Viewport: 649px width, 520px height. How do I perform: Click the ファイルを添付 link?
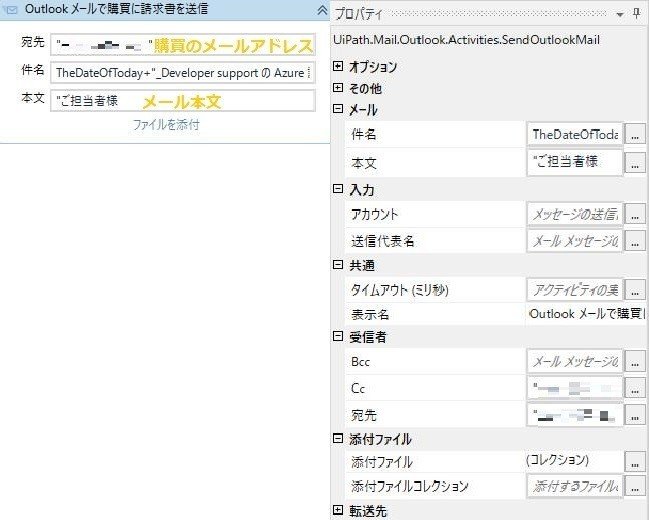166,124
